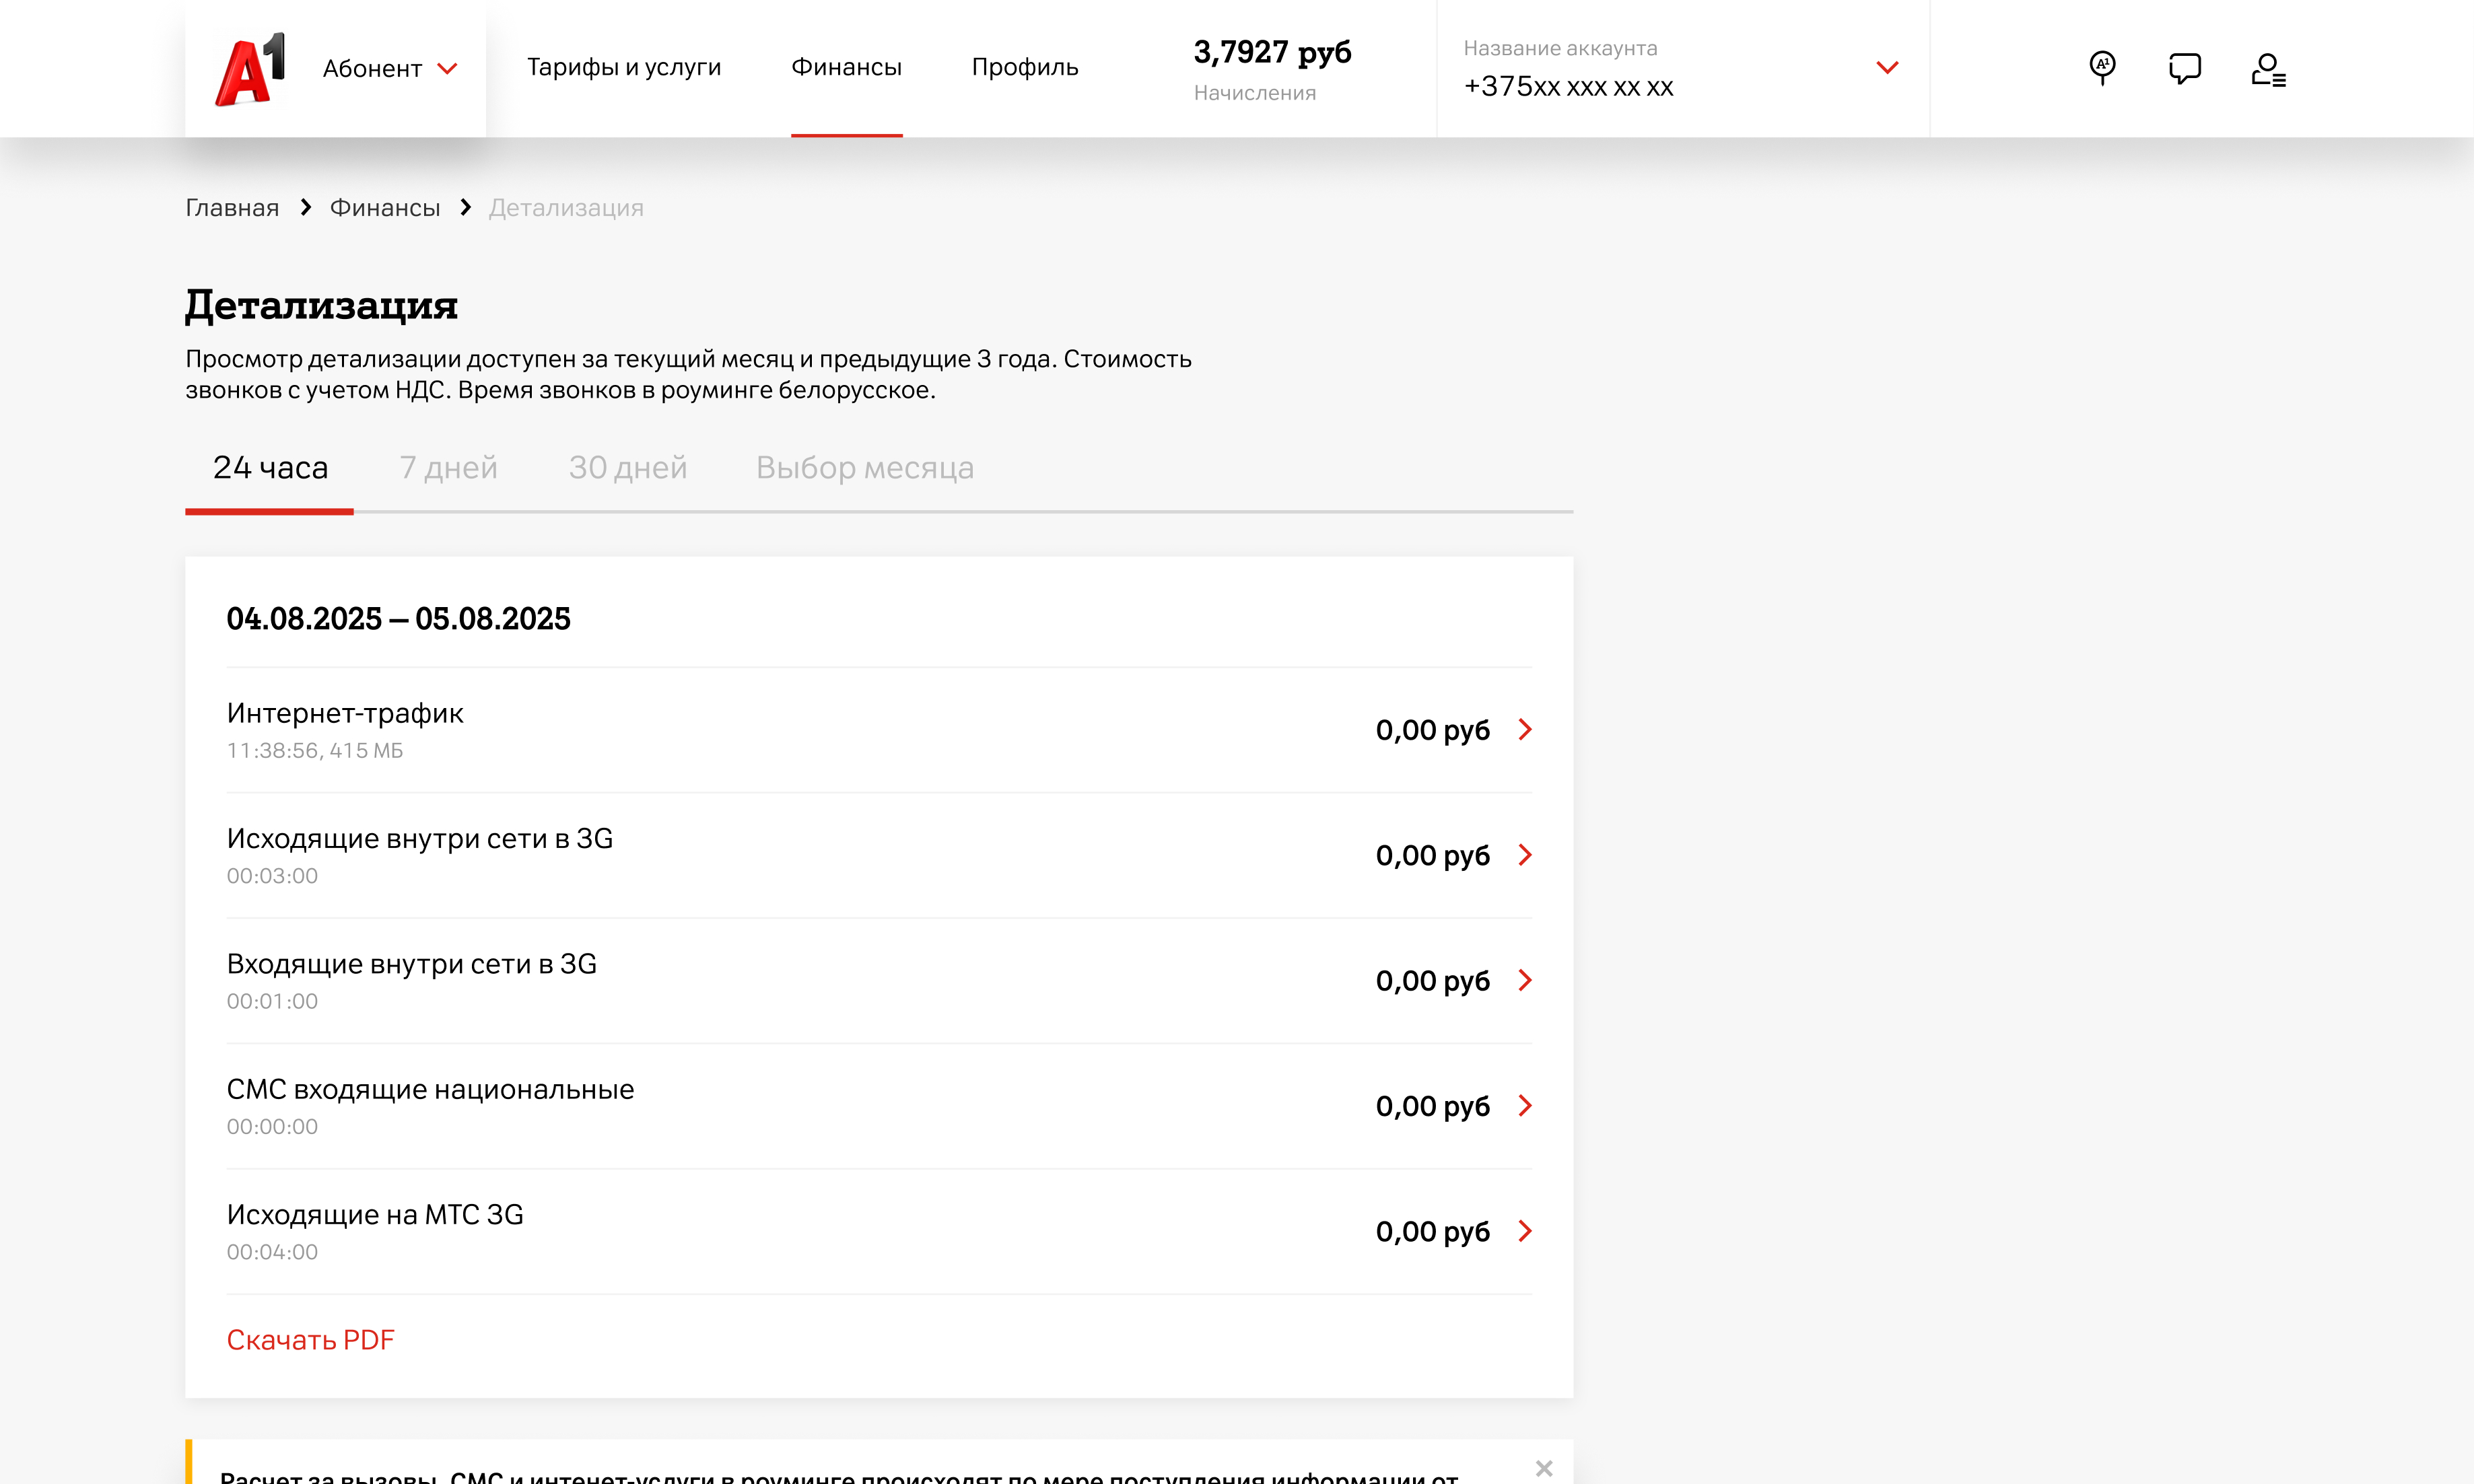Close the roaming notice banner

click(1543, 1468)
